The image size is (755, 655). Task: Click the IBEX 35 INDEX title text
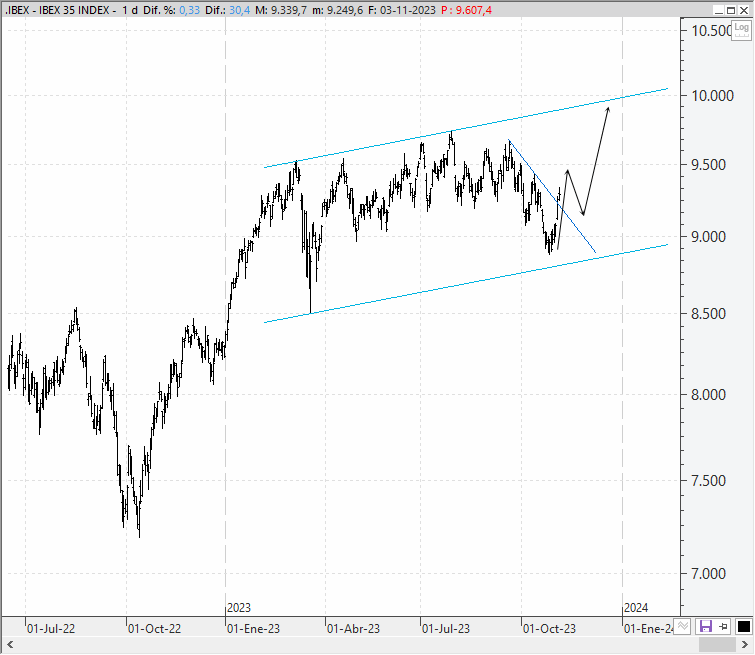75,10
